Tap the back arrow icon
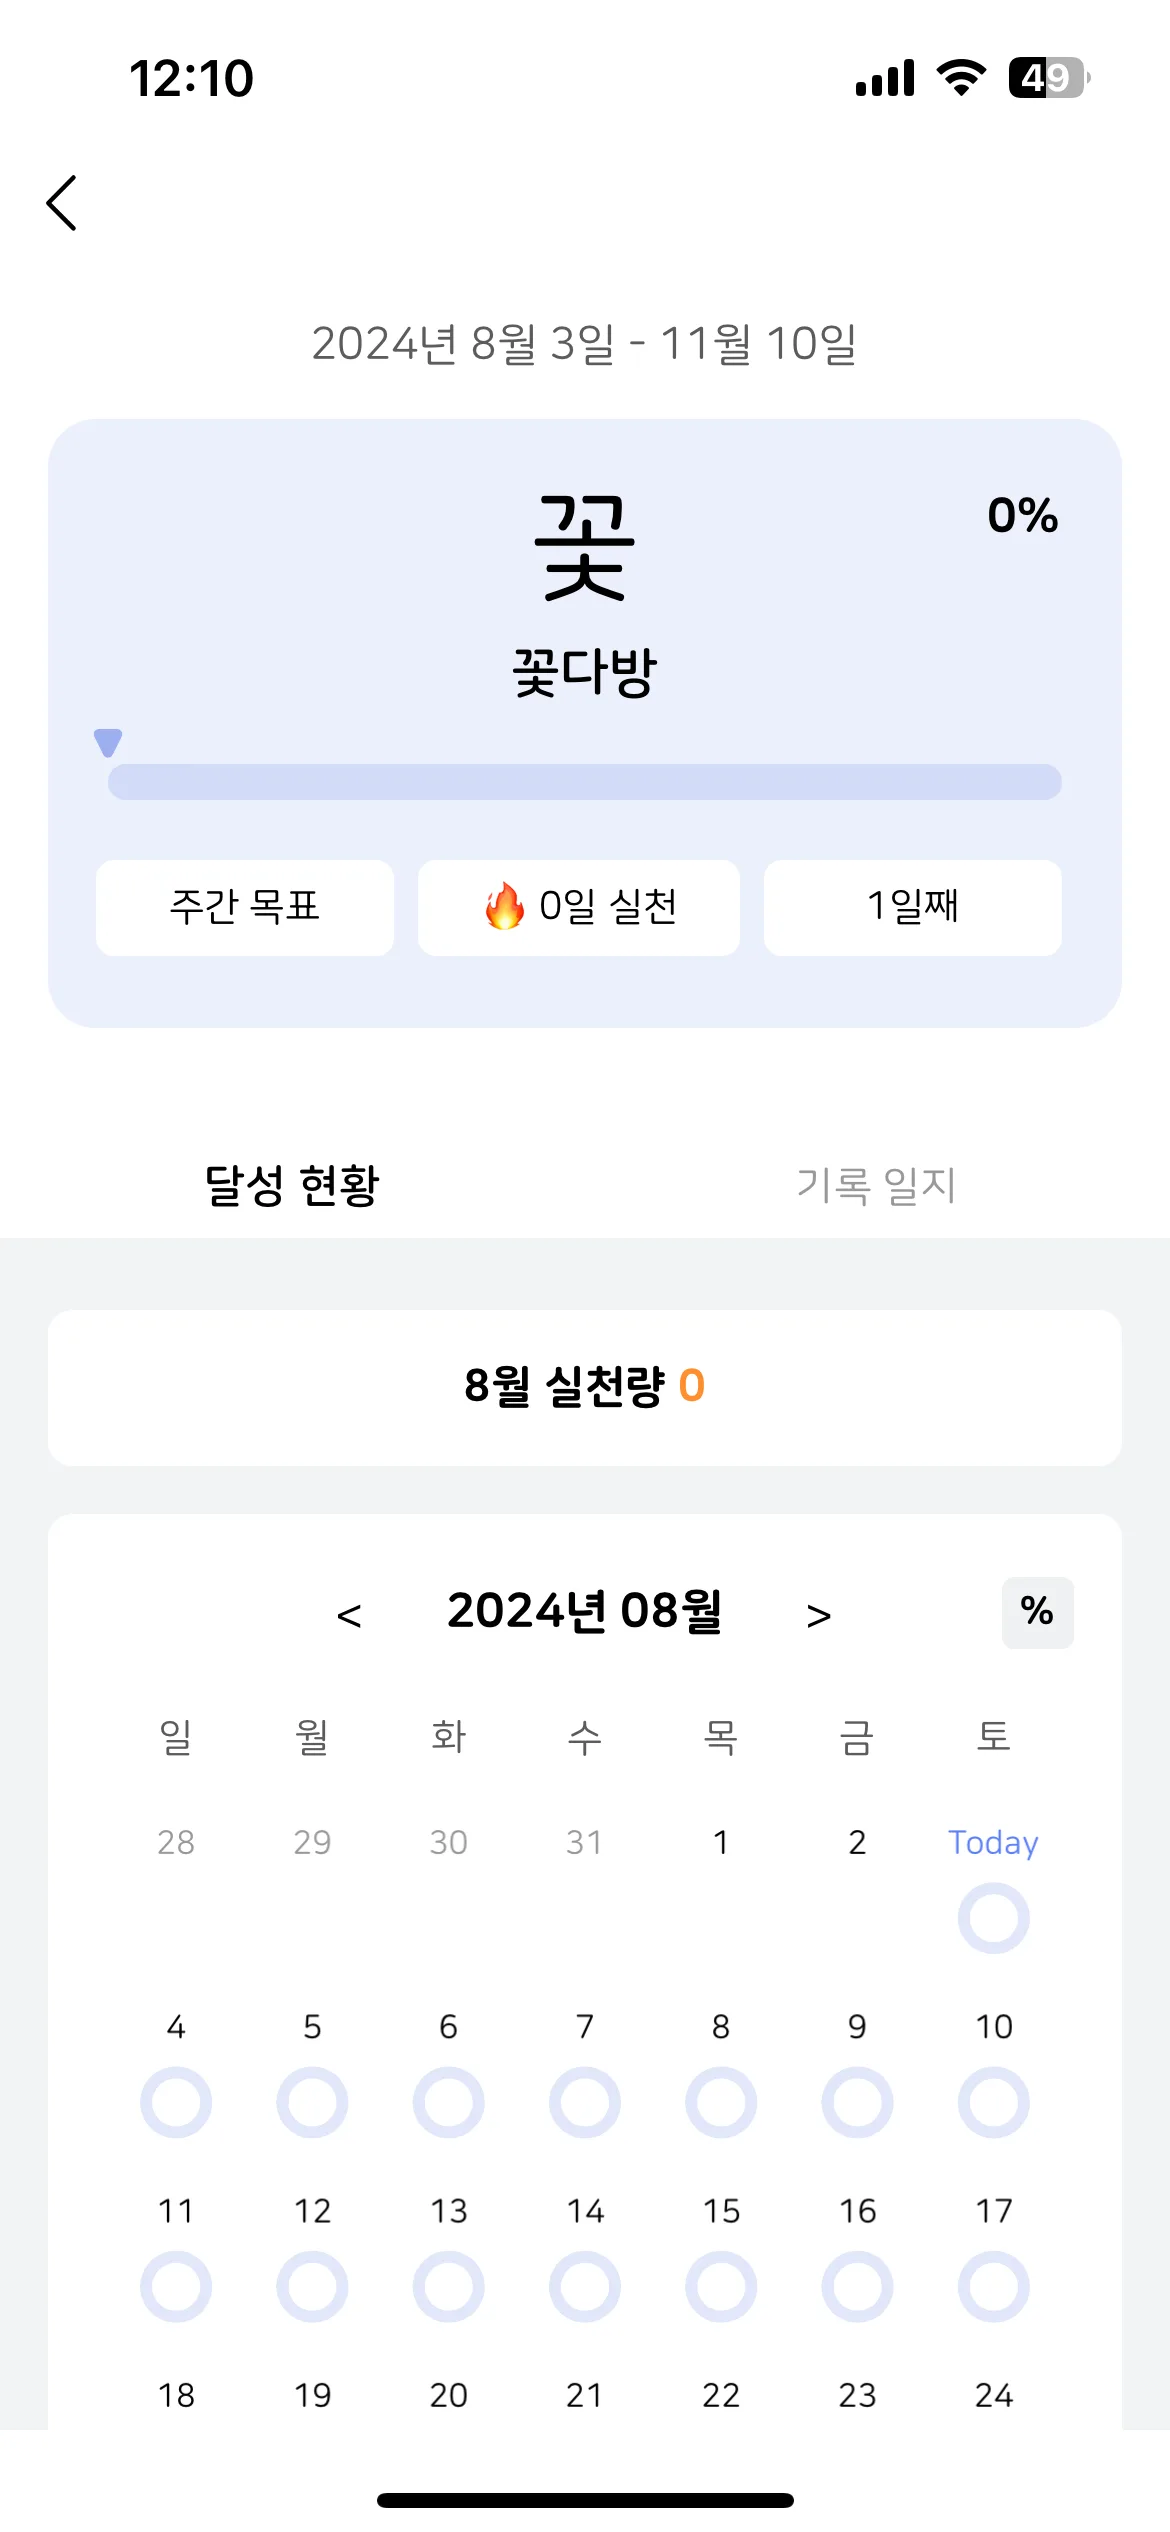 62,203
